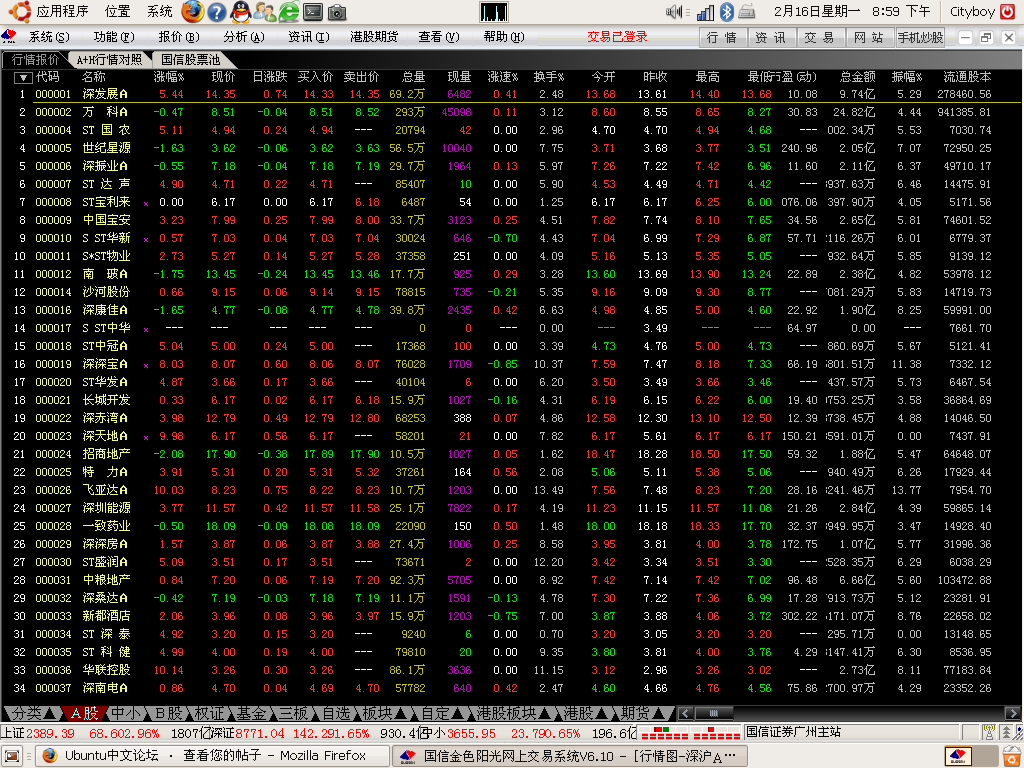Expand the 板块▲ selector at the bottom
Image resolution: width=1024 pixels, height=768 pixels.
pos(385,713)
